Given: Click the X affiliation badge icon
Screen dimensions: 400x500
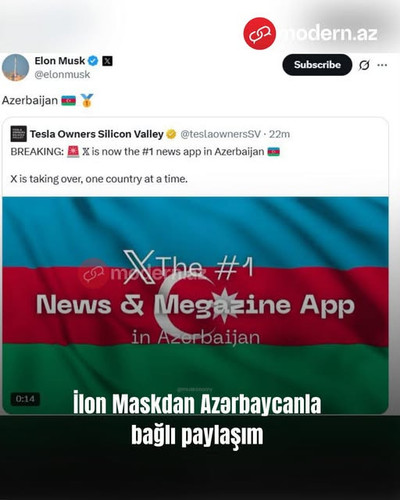Looking at the screenshot, I should point(107,61).
